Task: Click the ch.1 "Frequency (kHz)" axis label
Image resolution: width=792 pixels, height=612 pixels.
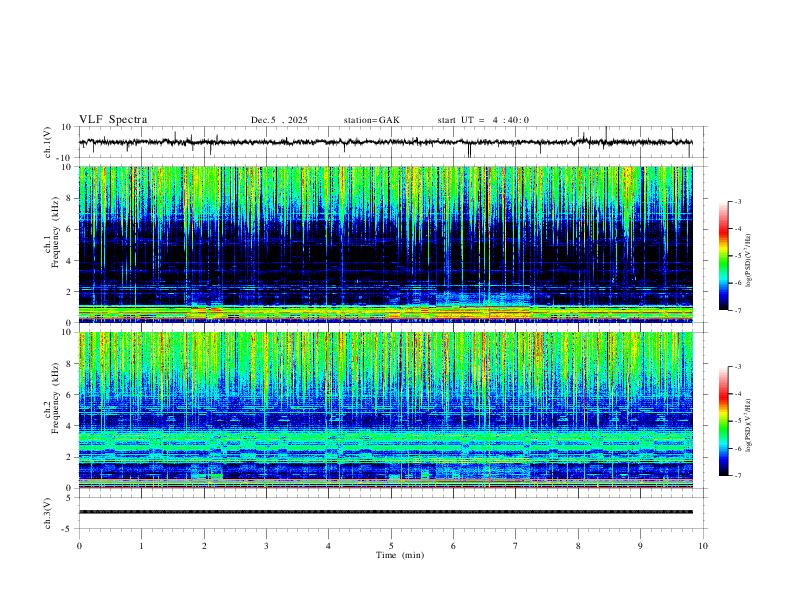Action: point(55,233)
